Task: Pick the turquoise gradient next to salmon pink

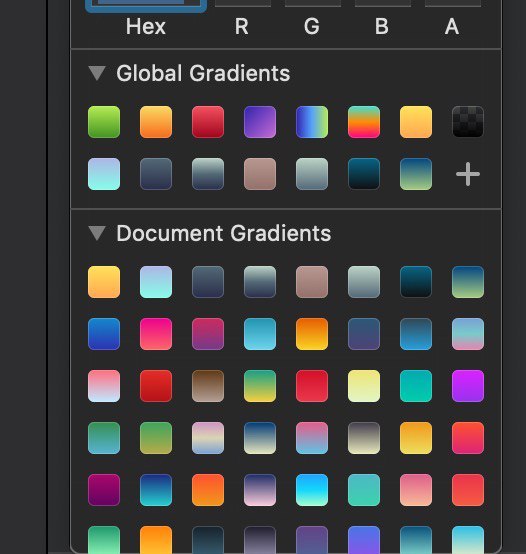Action: point(364,490)
